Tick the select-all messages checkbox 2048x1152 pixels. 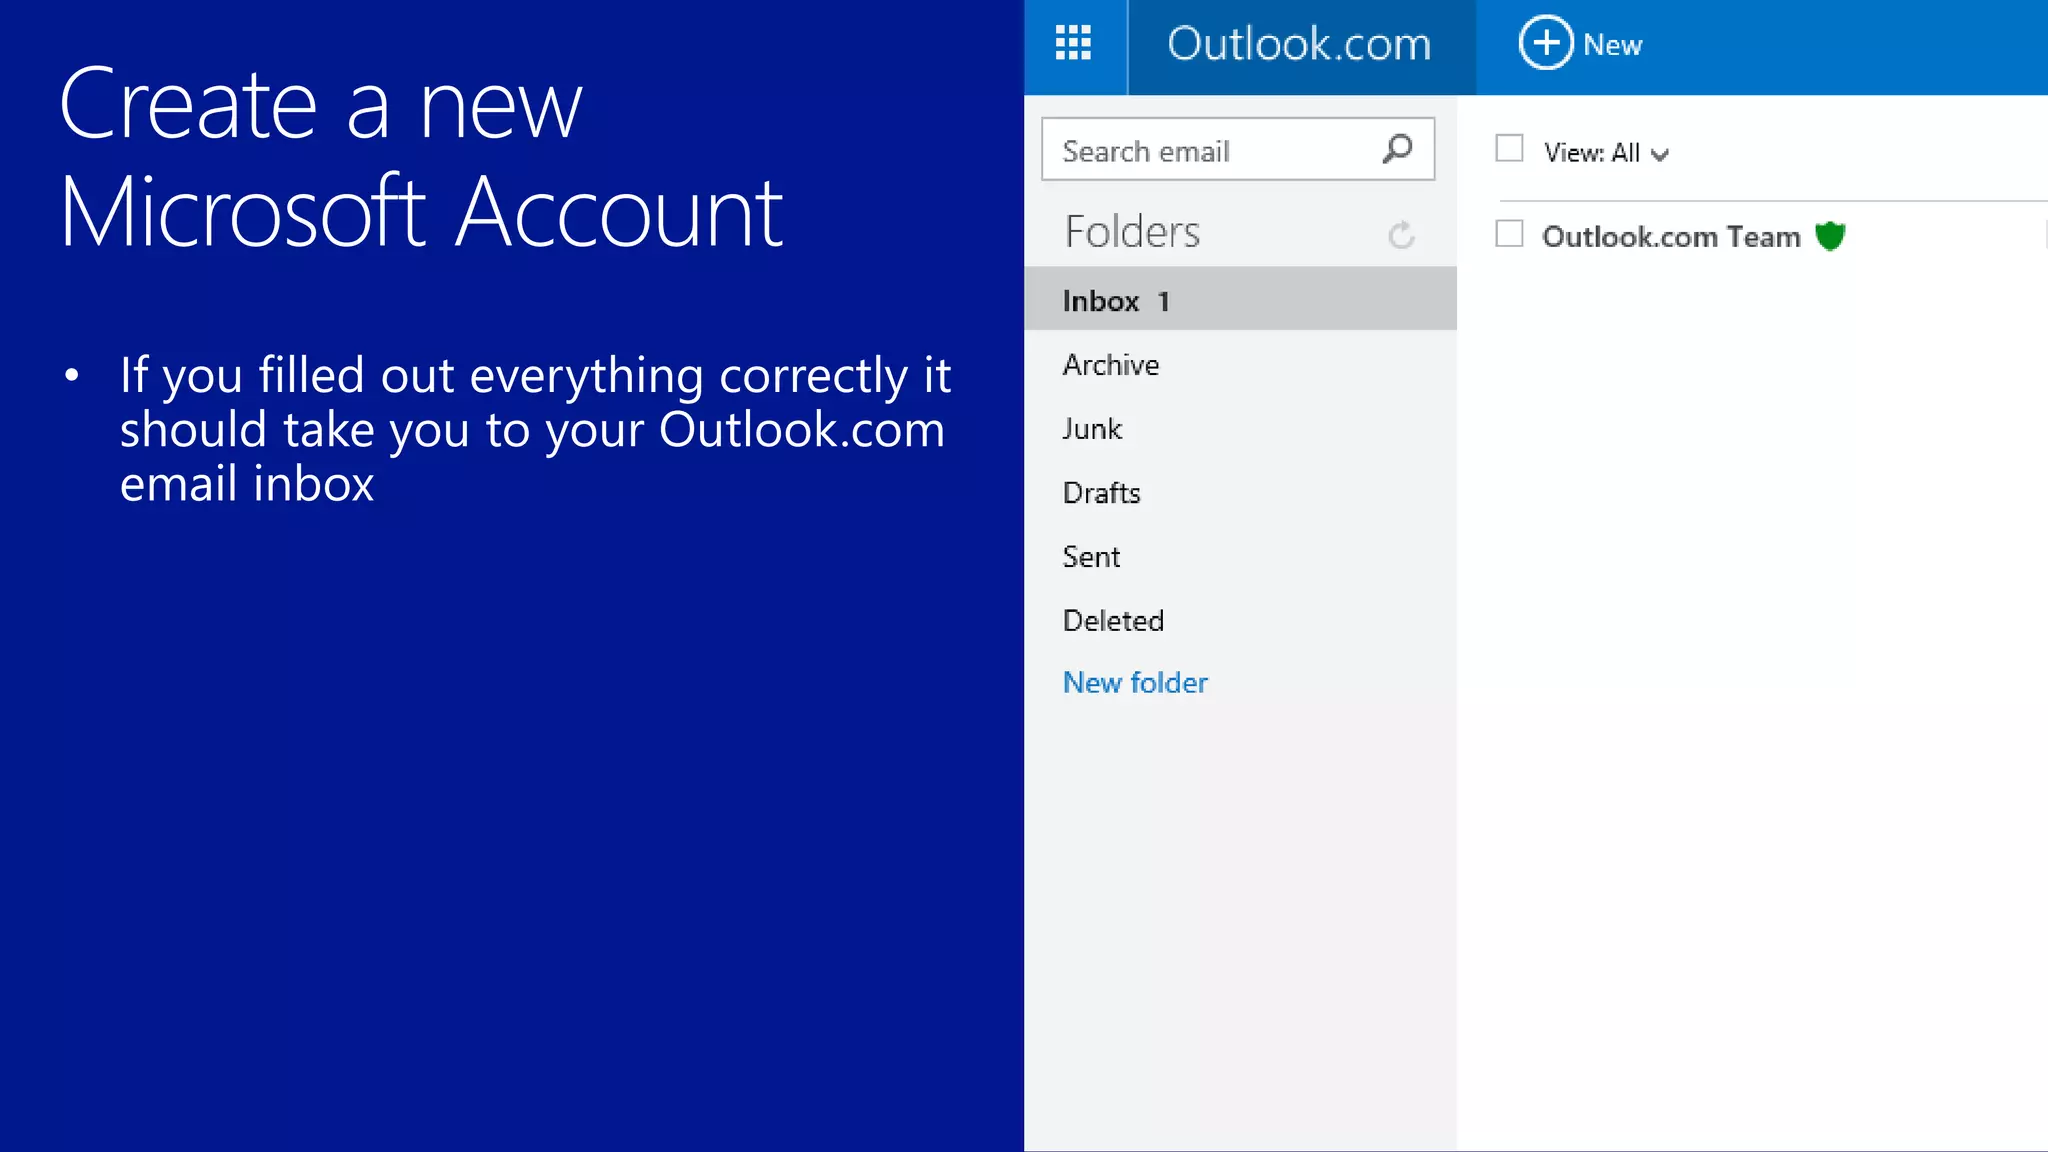click(1509, 149)
